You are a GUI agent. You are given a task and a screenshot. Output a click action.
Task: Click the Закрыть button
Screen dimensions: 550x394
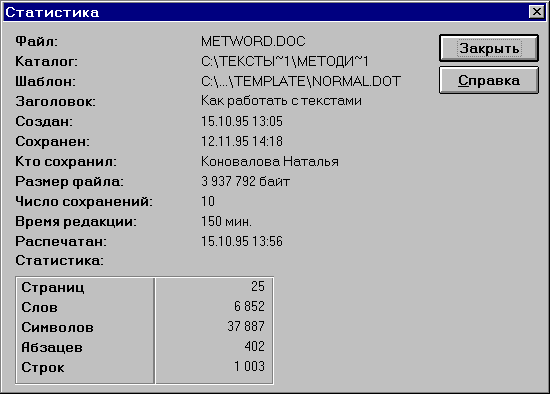[489, 48]
